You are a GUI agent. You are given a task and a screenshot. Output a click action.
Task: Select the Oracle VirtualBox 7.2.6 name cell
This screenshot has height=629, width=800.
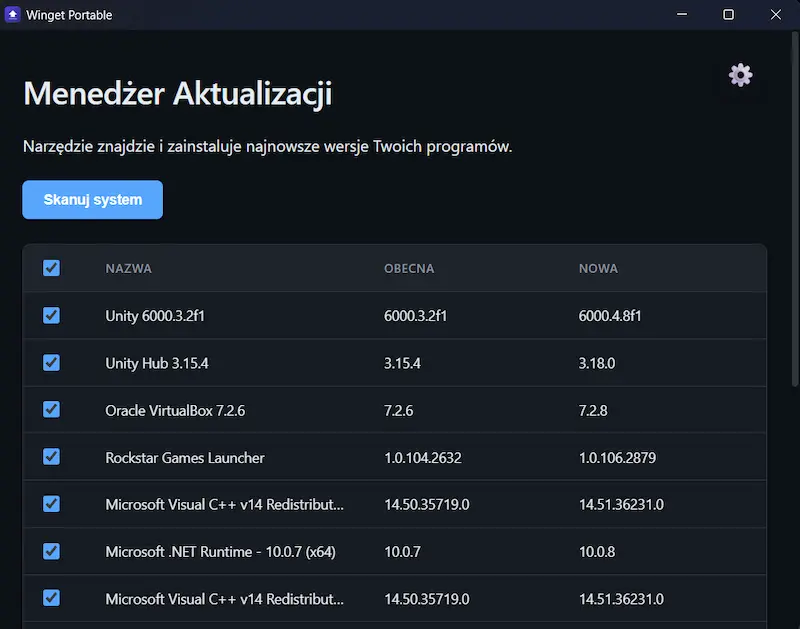pos(175,411)
